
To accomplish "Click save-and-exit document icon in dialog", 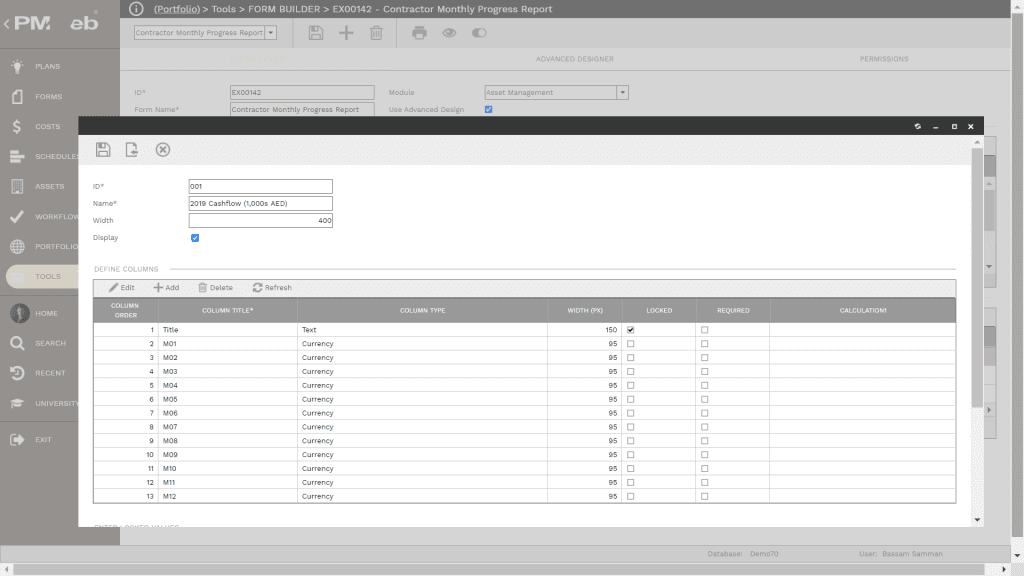I will 132,150.
